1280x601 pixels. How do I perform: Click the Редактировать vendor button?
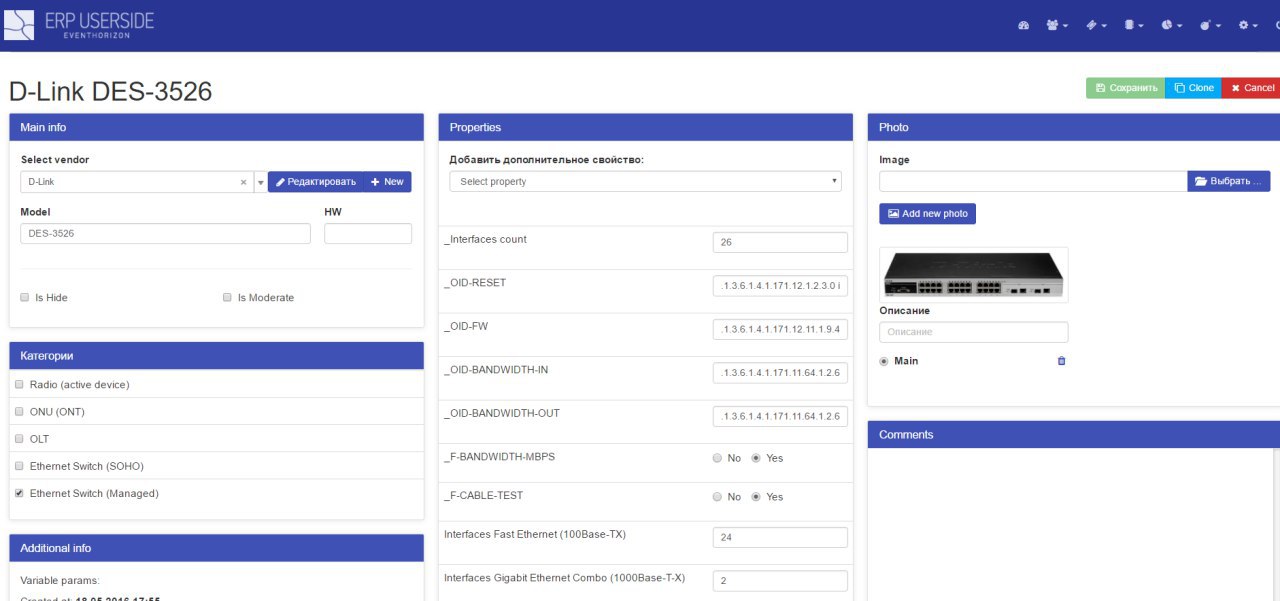[x=315, y=182]
